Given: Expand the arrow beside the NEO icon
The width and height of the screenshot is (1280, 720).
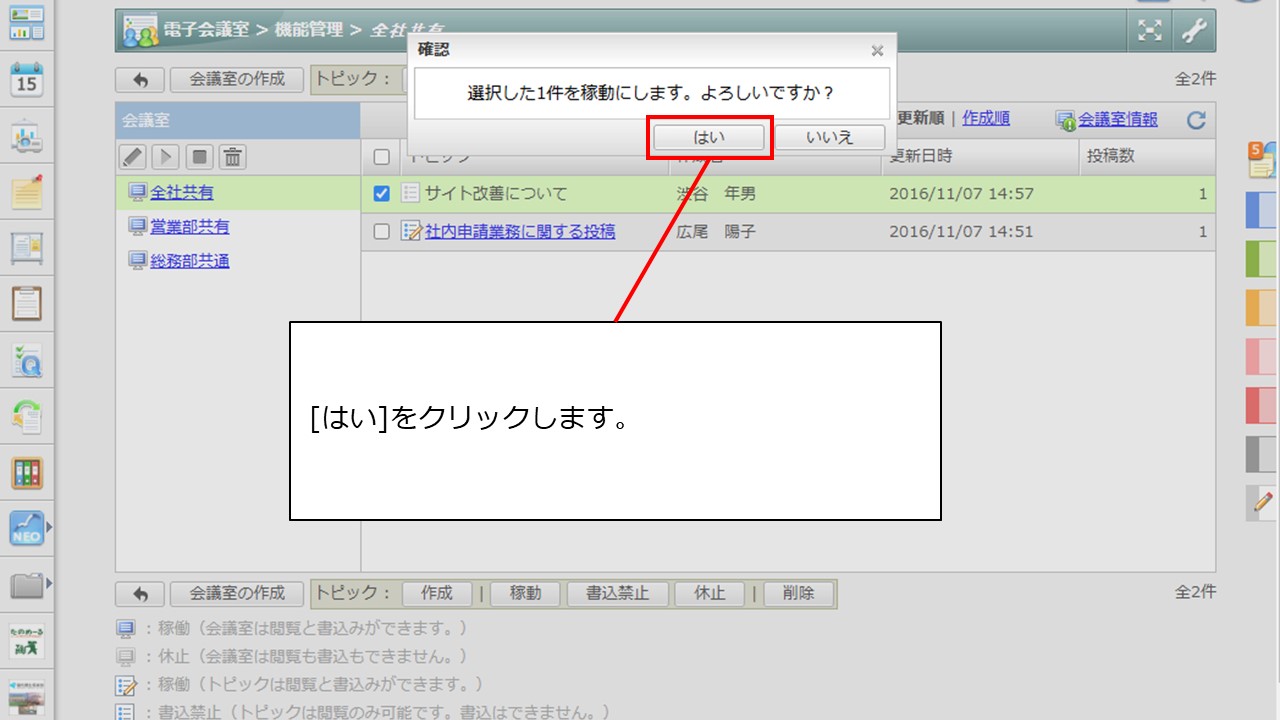Looking at the screenshot, I should tap(49, 525).
